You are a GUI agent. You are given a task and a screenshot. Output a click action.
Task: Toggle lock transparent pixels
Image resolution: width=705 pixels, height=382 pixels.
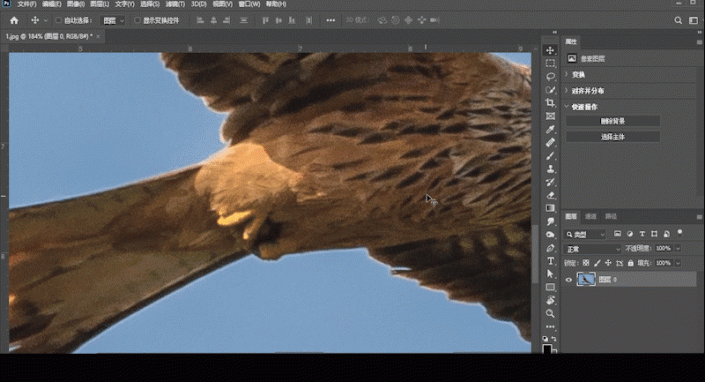[x=586, y=263]
